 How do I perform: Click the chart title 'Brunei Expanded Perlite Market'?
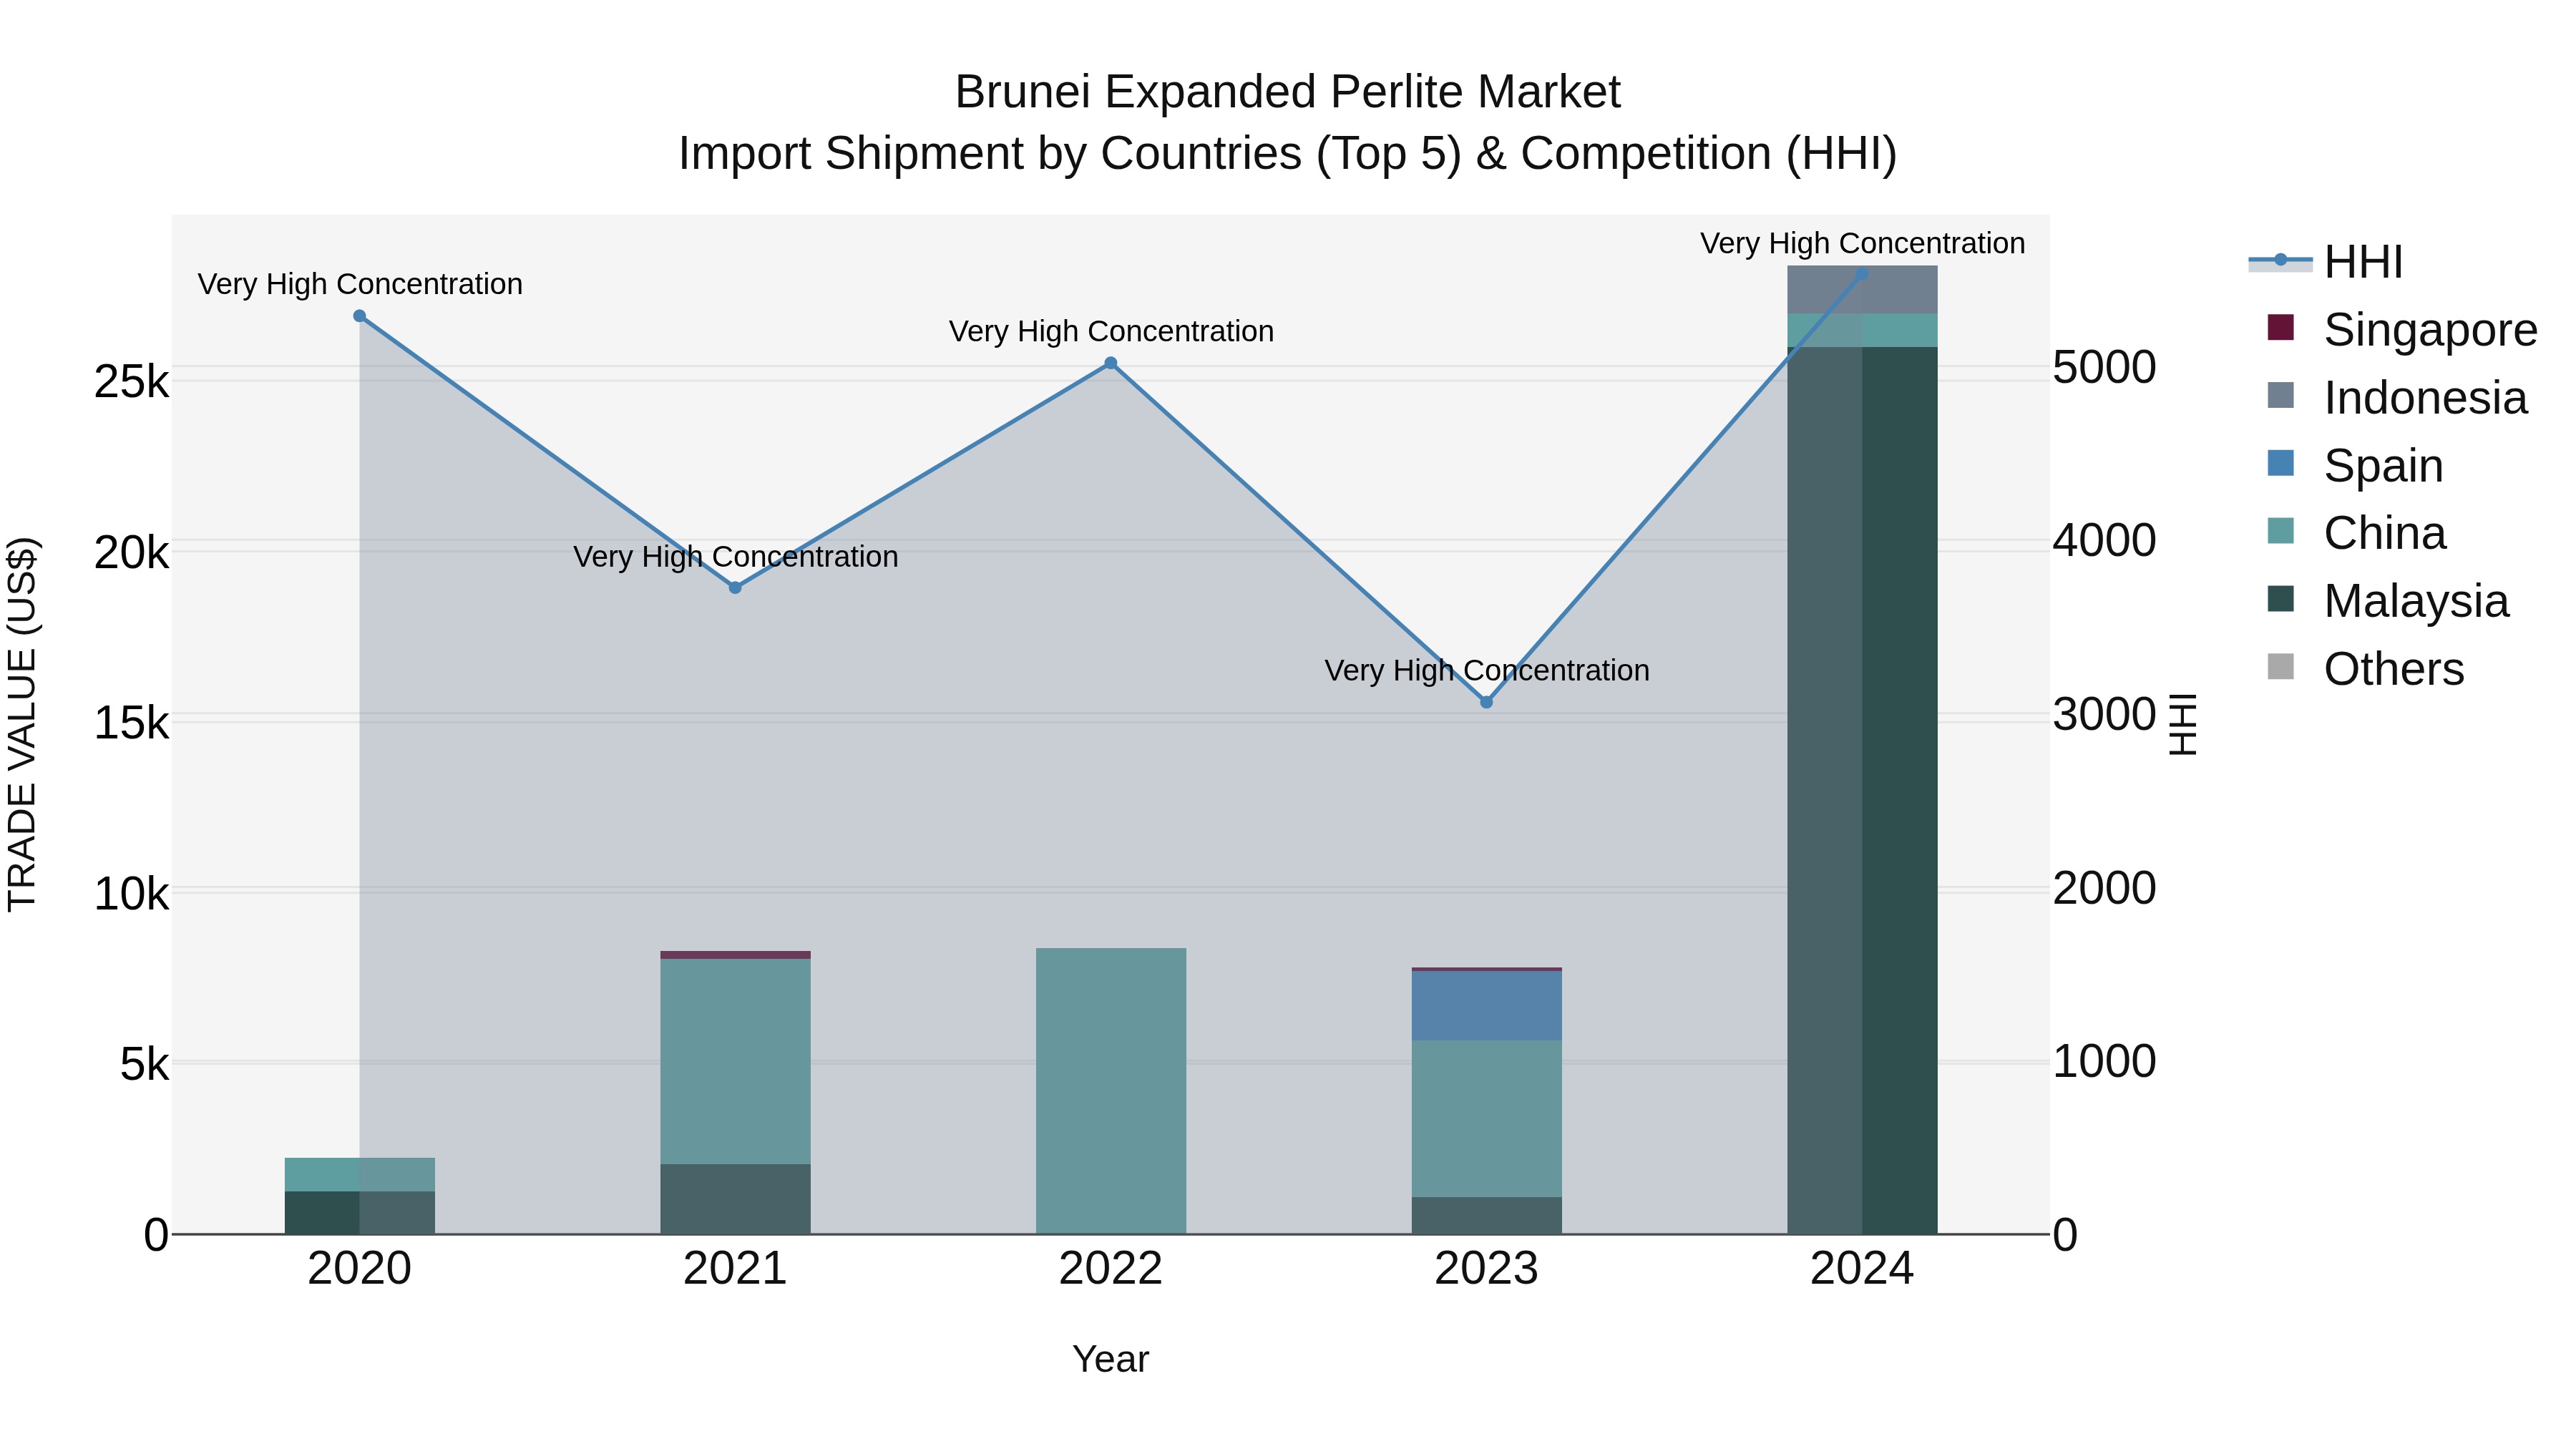tap(1288, 92)
